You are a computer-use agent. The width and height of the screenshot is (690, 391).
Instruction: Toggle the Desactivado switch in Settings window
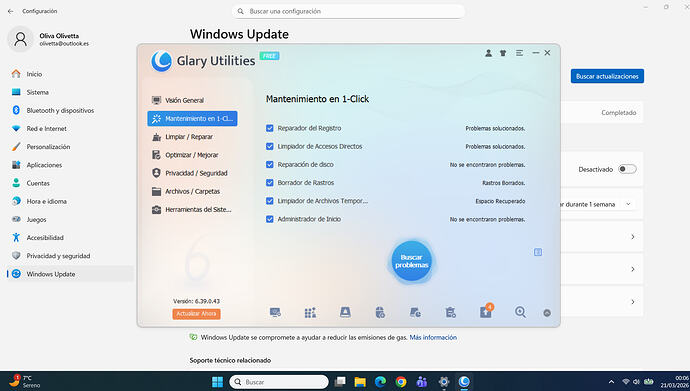pyautogui.click(x=627, y=169)
